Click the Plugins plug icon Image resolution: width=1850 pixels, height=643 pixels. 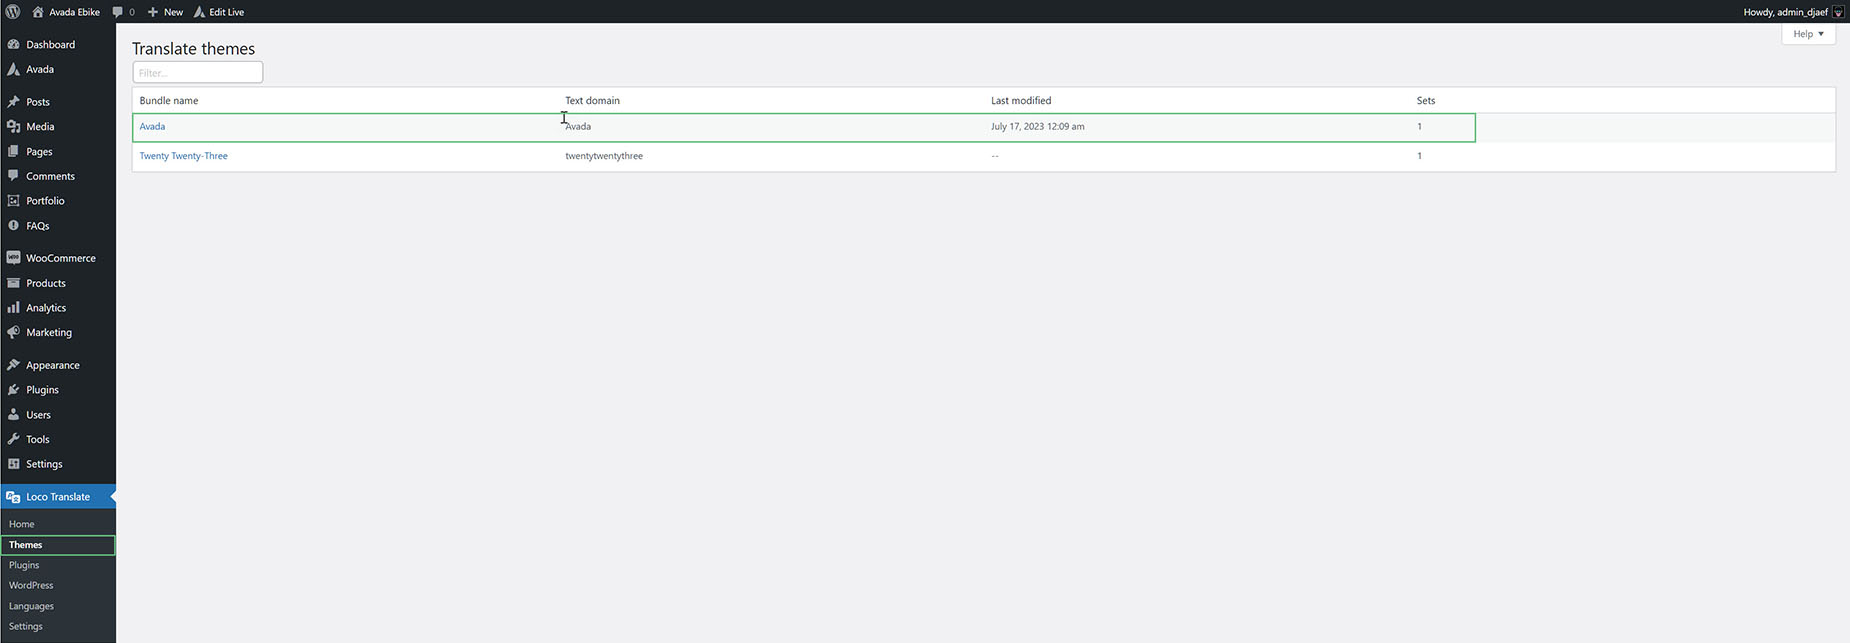(x=13, y=389)
